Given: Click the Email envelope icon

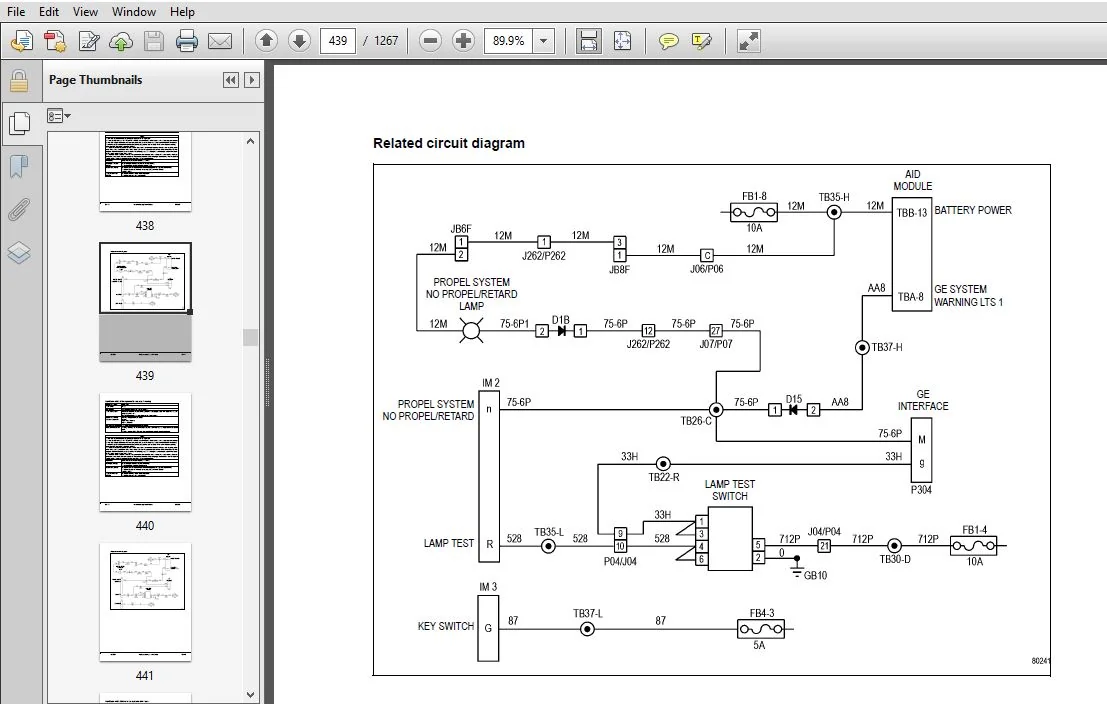Looking at the screenshot, I should [220, 41].
